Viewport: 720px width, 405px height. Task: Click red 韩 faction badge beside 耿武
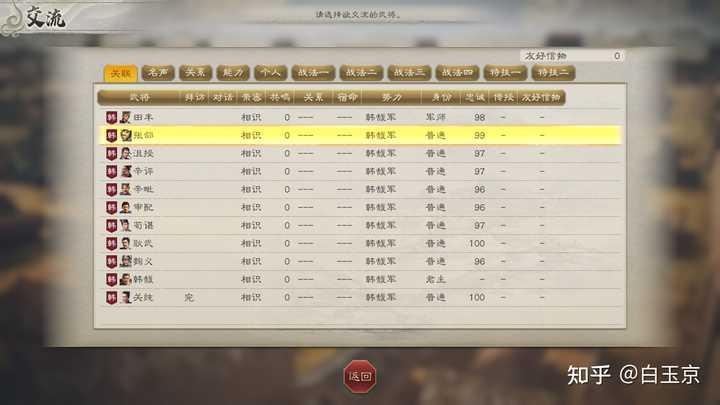point(112,243)
